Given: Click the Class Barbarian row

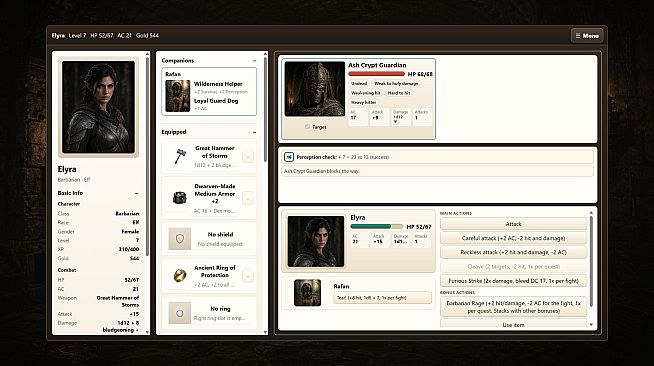Looking at the screenshot, I should point(98,213).
